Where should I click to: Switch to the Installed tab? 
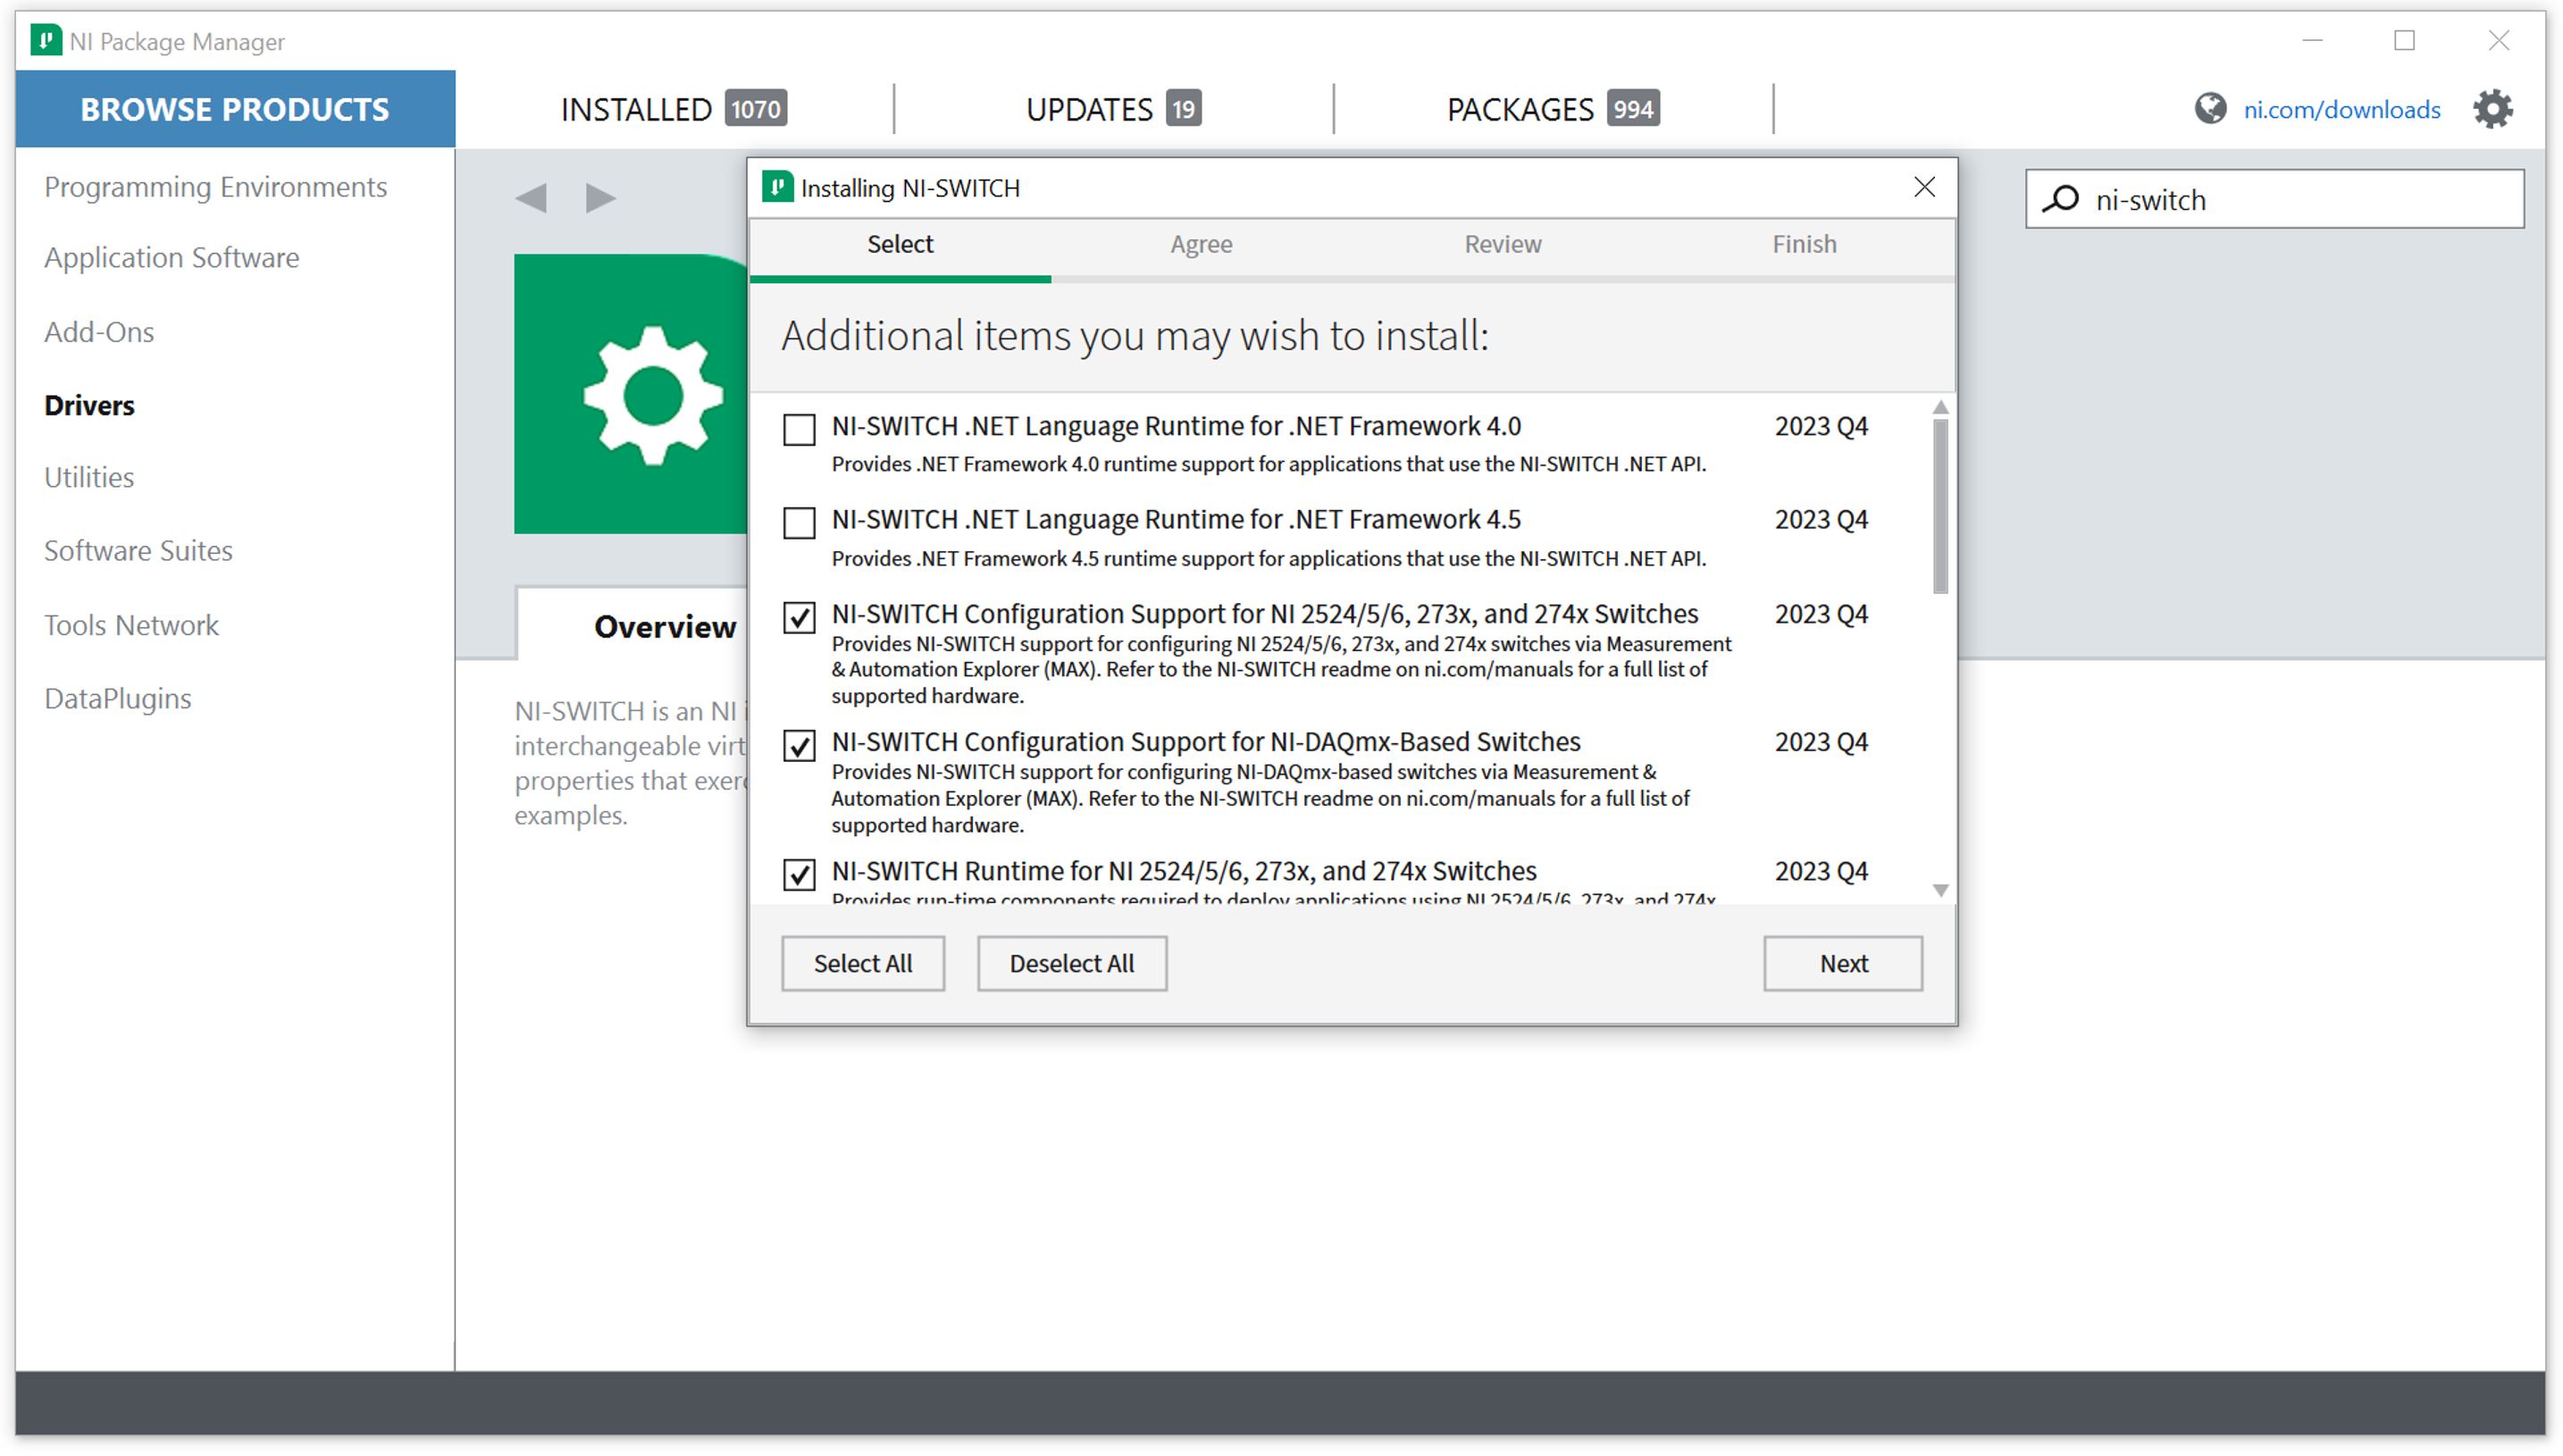(673, 109)
